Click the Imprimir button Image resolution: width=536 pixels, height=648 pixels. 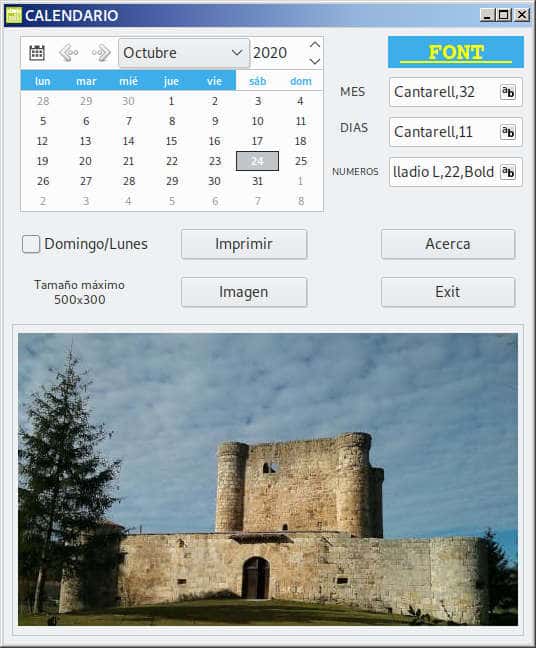pyautogui.click(x=244, y=244)
